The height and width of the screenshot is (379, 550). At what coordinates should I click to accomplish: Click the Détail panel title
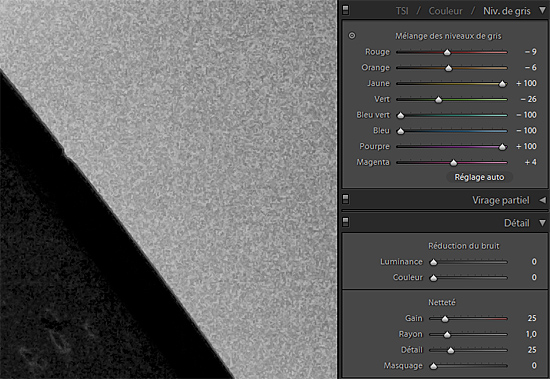516,223
